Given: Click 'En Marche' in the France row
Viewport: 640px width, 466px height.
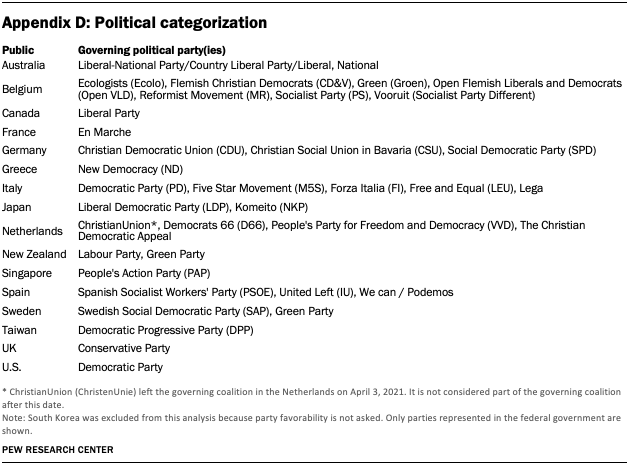Looking at the screenshot, I should coord(104,132).
